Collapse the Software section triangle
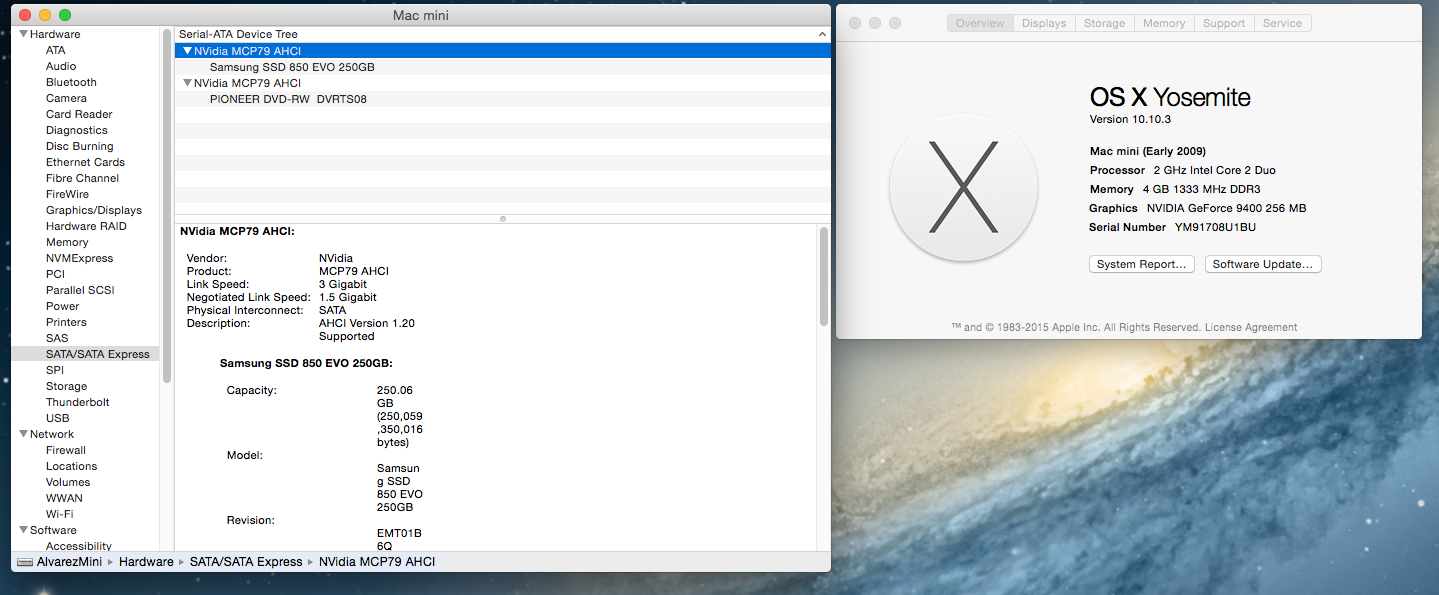1439x595 pixels. (x=23, y=530)
